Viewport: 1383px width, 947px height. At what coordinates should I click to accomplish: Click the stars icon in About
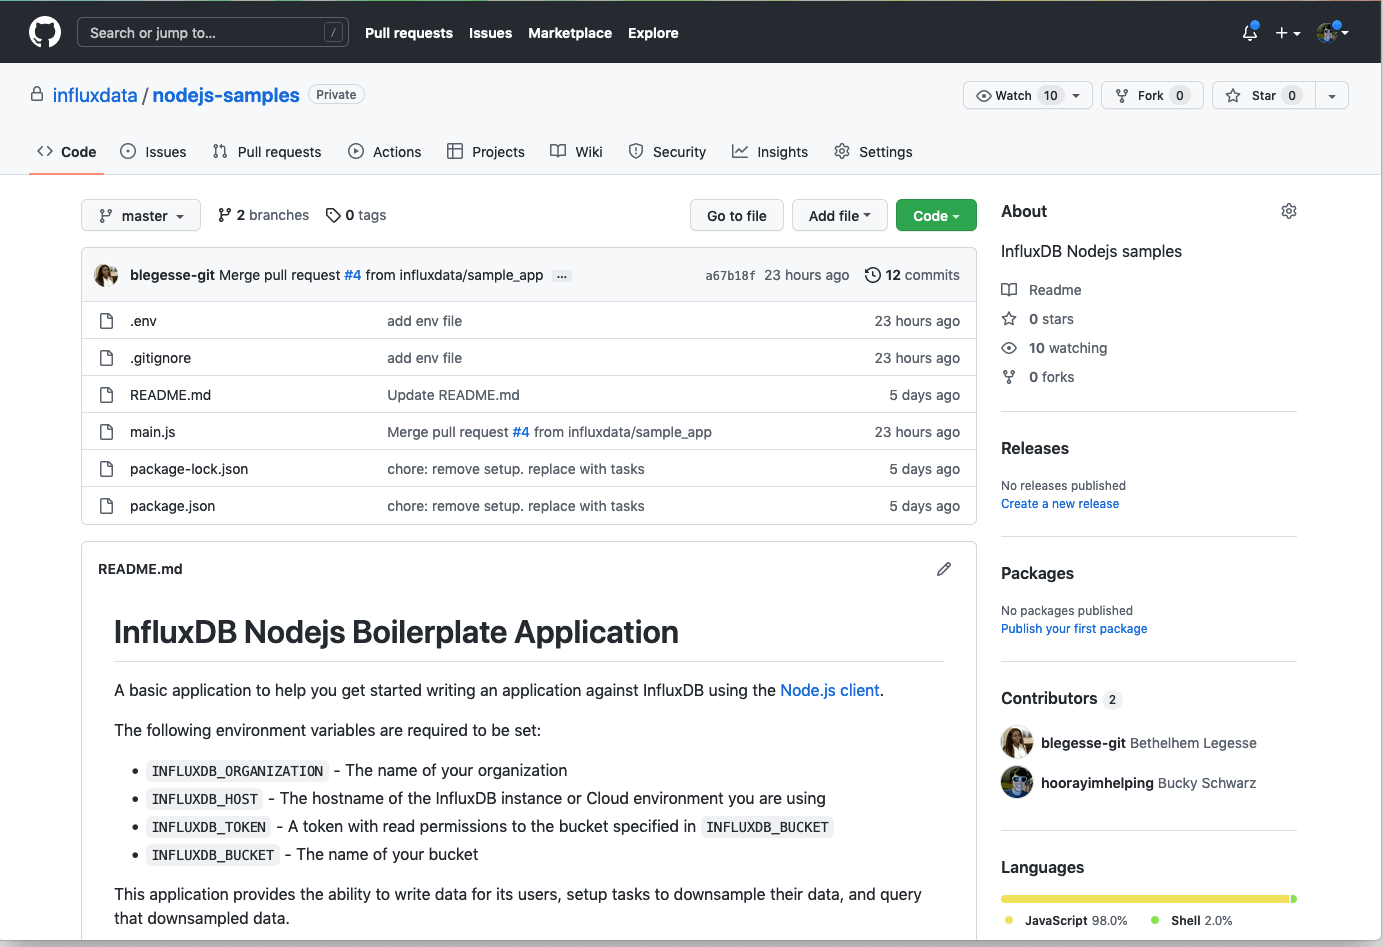[x=1009, y=319]
